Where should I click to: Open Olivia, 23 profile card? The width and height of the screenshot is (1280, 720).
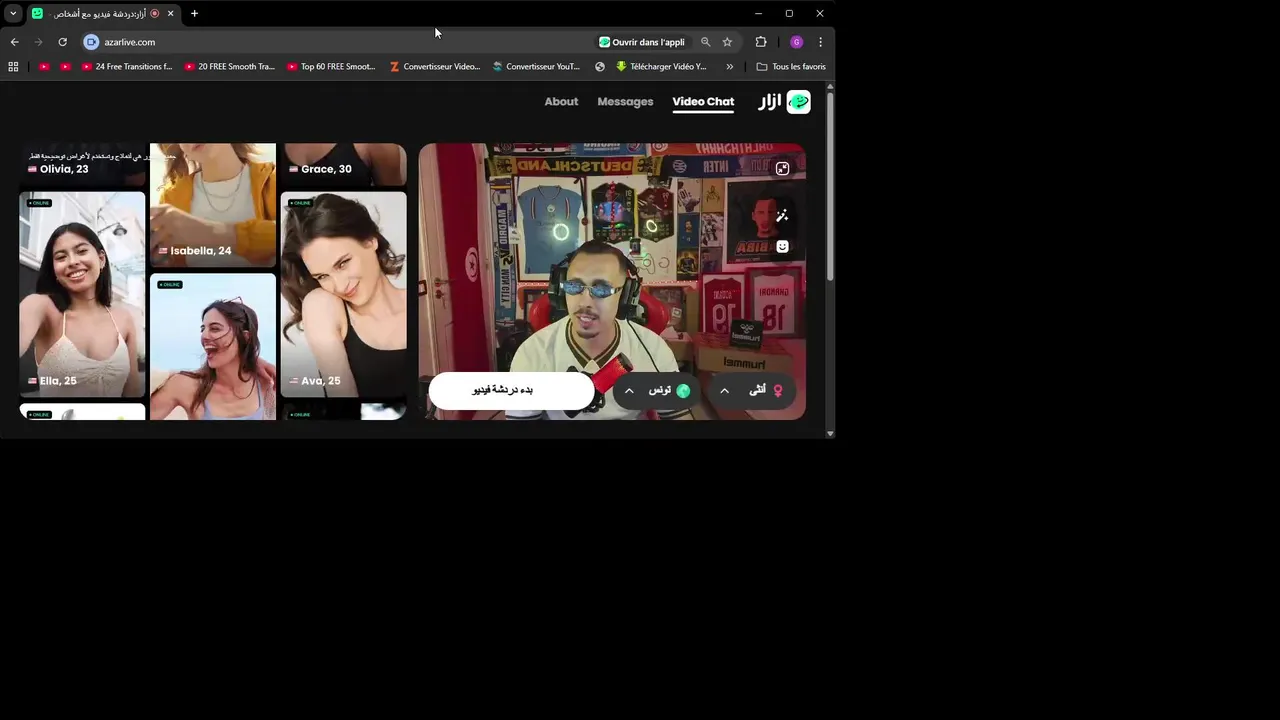pyautogui.click(x=82, y=164)
